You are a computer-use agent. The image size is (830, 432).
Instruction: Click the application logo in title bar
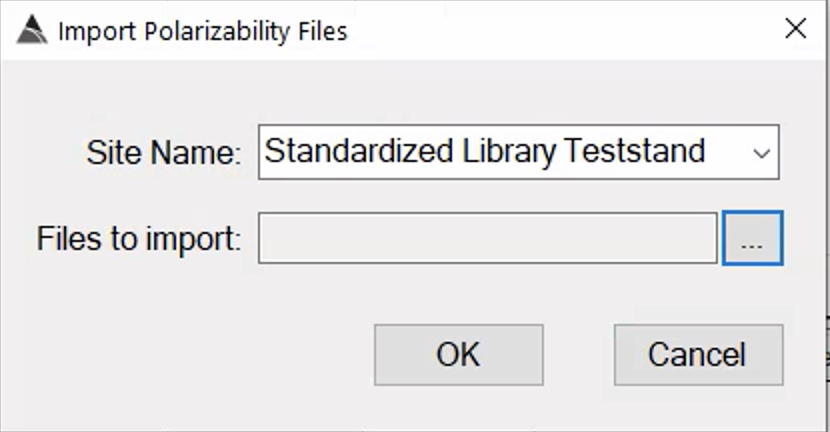pyautogui.click(x=32, y=30)
